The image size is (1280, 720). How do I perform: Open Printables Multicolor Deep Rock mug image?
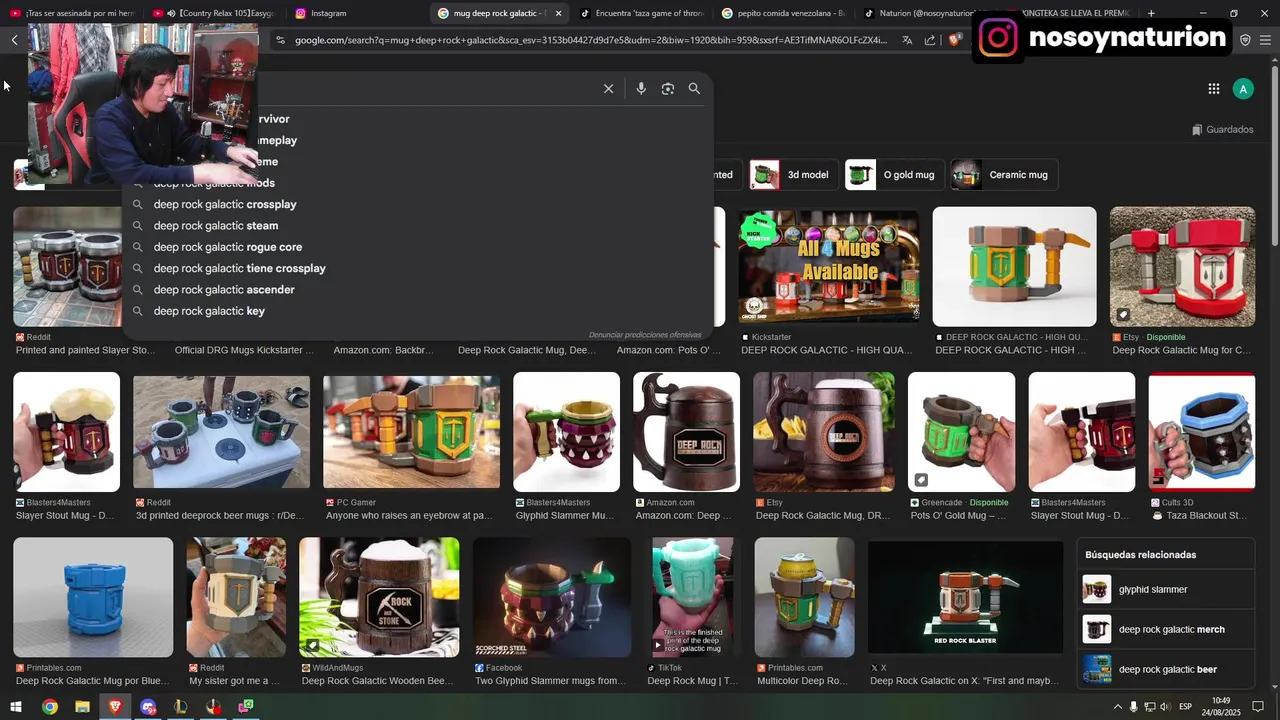point(804,598)
